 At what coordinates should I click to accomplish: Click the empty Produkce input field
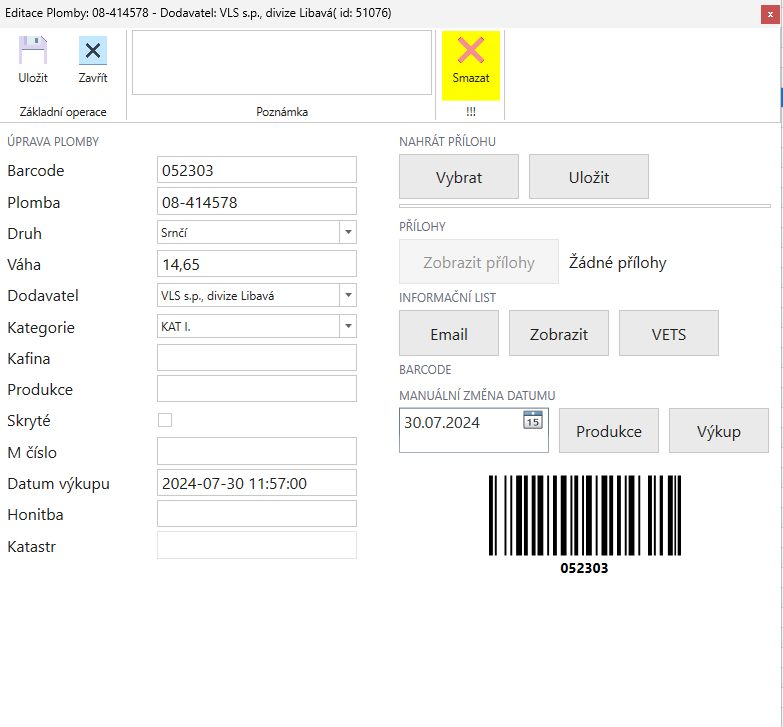click(257, 388)
